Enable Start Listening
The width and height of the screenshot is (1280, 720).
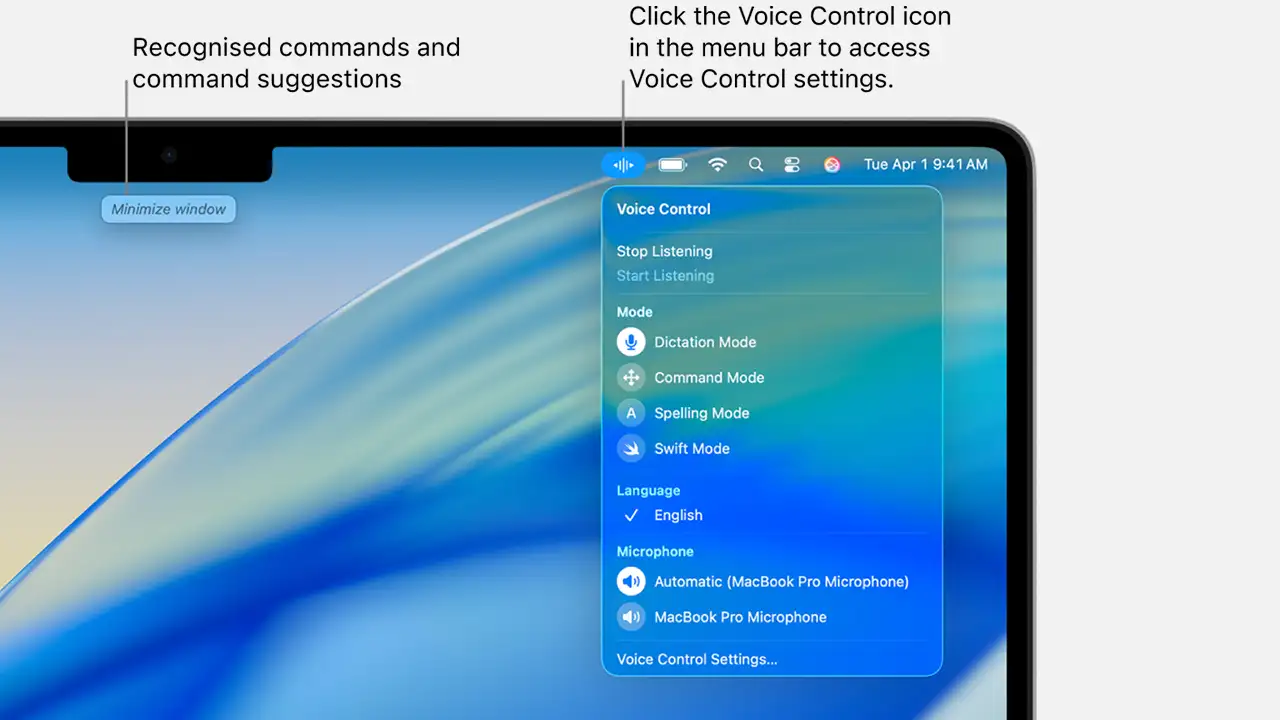pos(665,275)
